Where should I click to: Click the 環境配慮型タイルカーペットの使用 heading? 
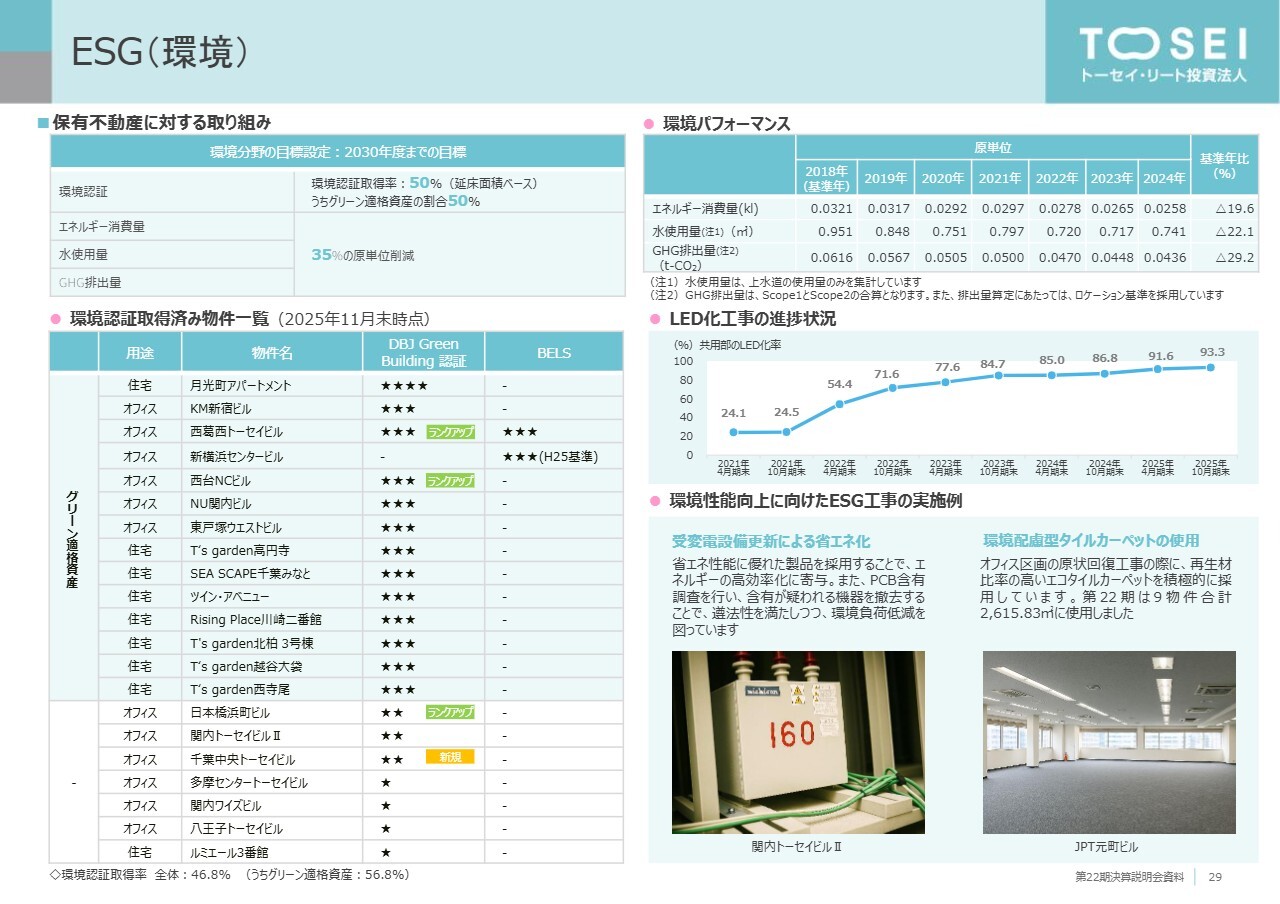click(1091, 541)
